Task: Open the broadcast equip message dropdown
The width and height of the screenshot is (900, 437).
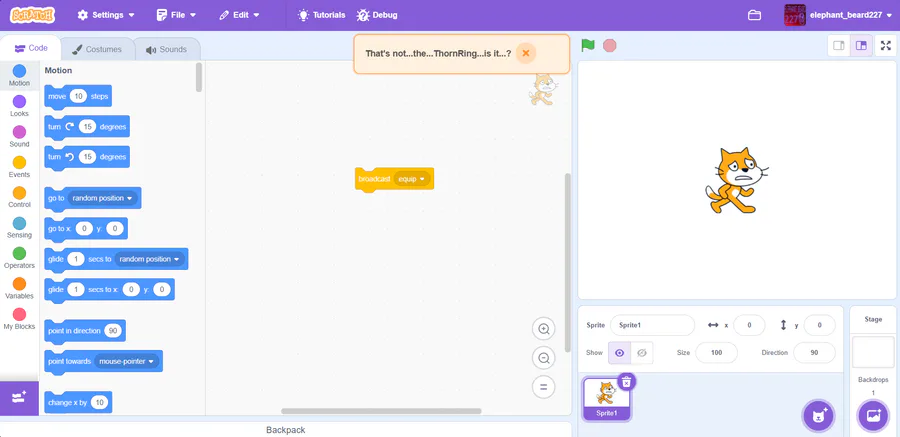Action: (x=412, y=179)
